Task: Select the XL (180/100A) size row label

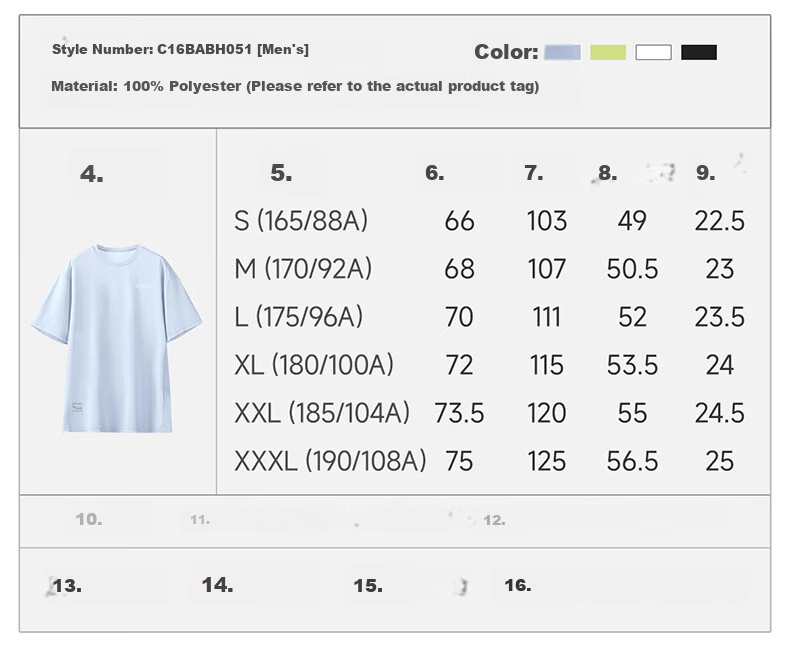Action: coord(314,365)
